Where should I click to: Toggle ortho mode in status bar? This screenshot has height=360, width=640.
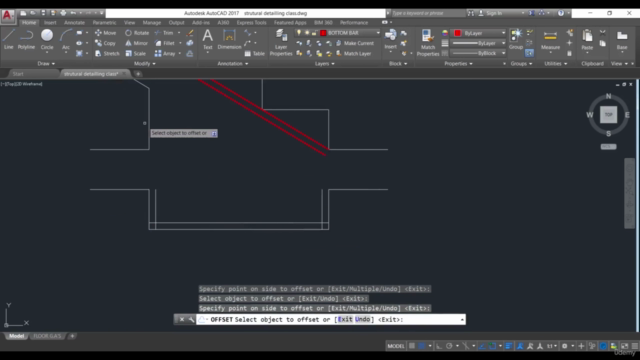[439, 346]
